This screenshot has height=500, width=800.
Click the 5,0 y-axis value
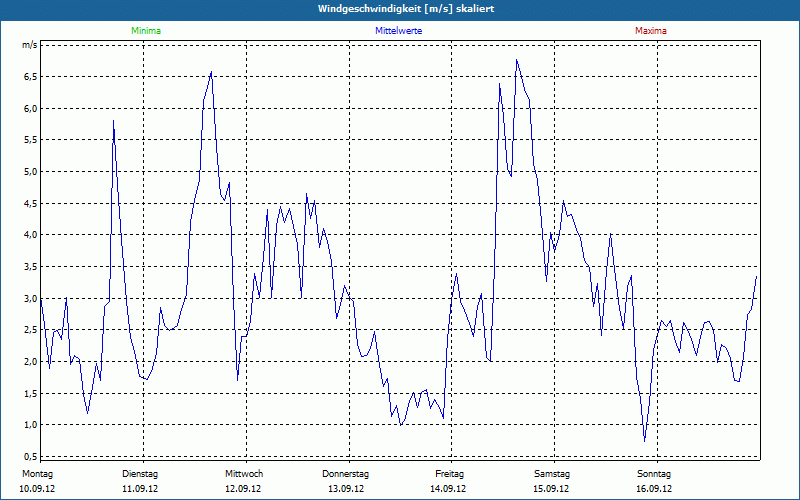pyautogui.click(x=31, y=171)
